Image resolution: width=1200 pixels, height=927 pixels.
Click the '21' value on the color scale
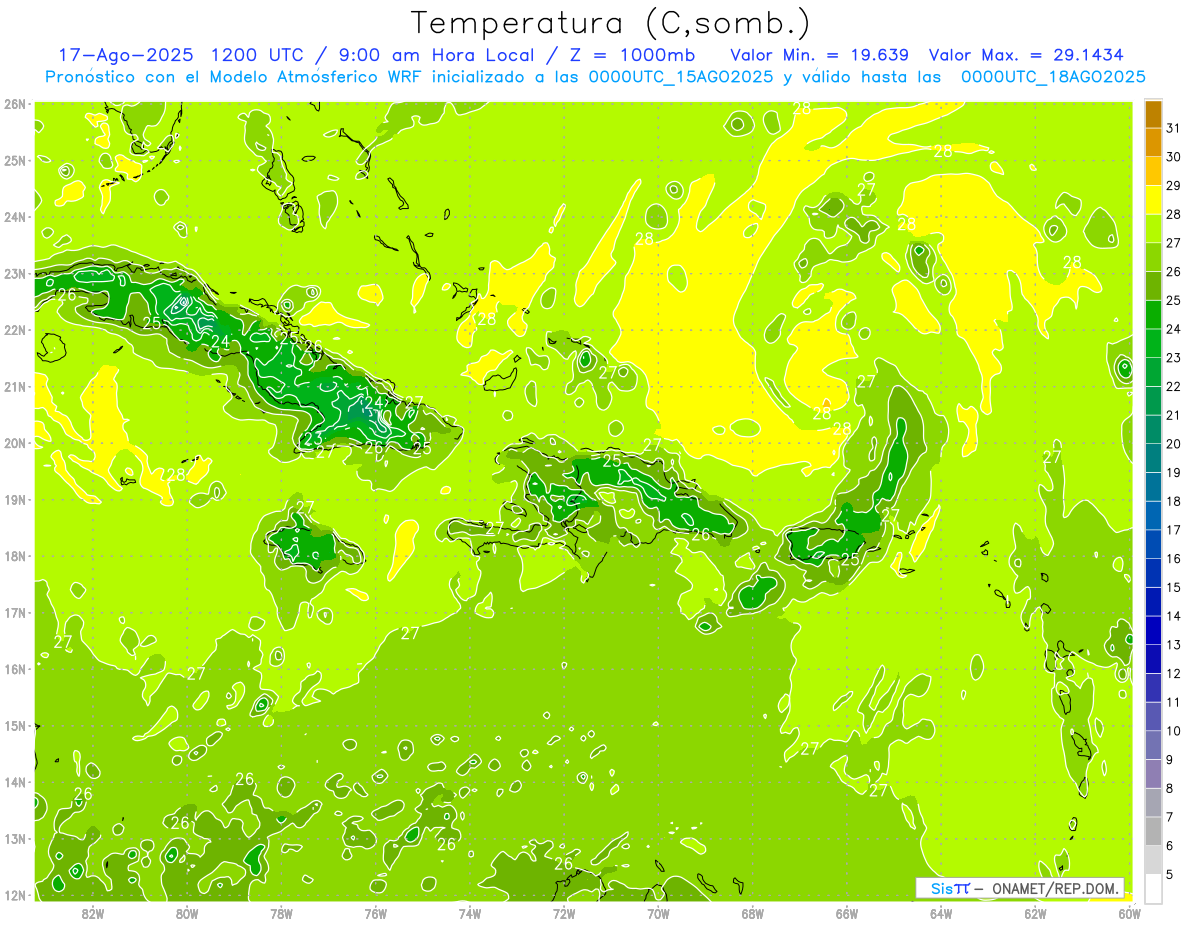tap(1174, 416)
